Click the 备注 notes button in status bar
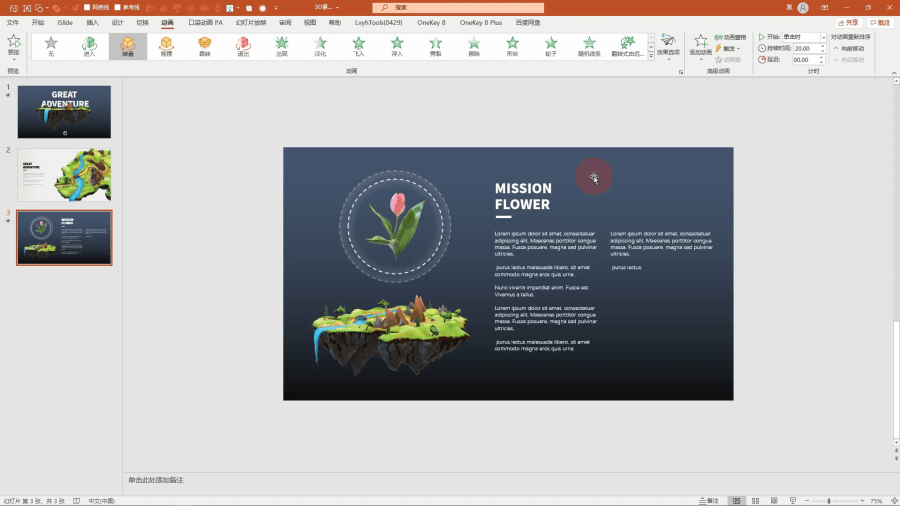This screenshot has width=900, height=506. click(x=709, y=501)
